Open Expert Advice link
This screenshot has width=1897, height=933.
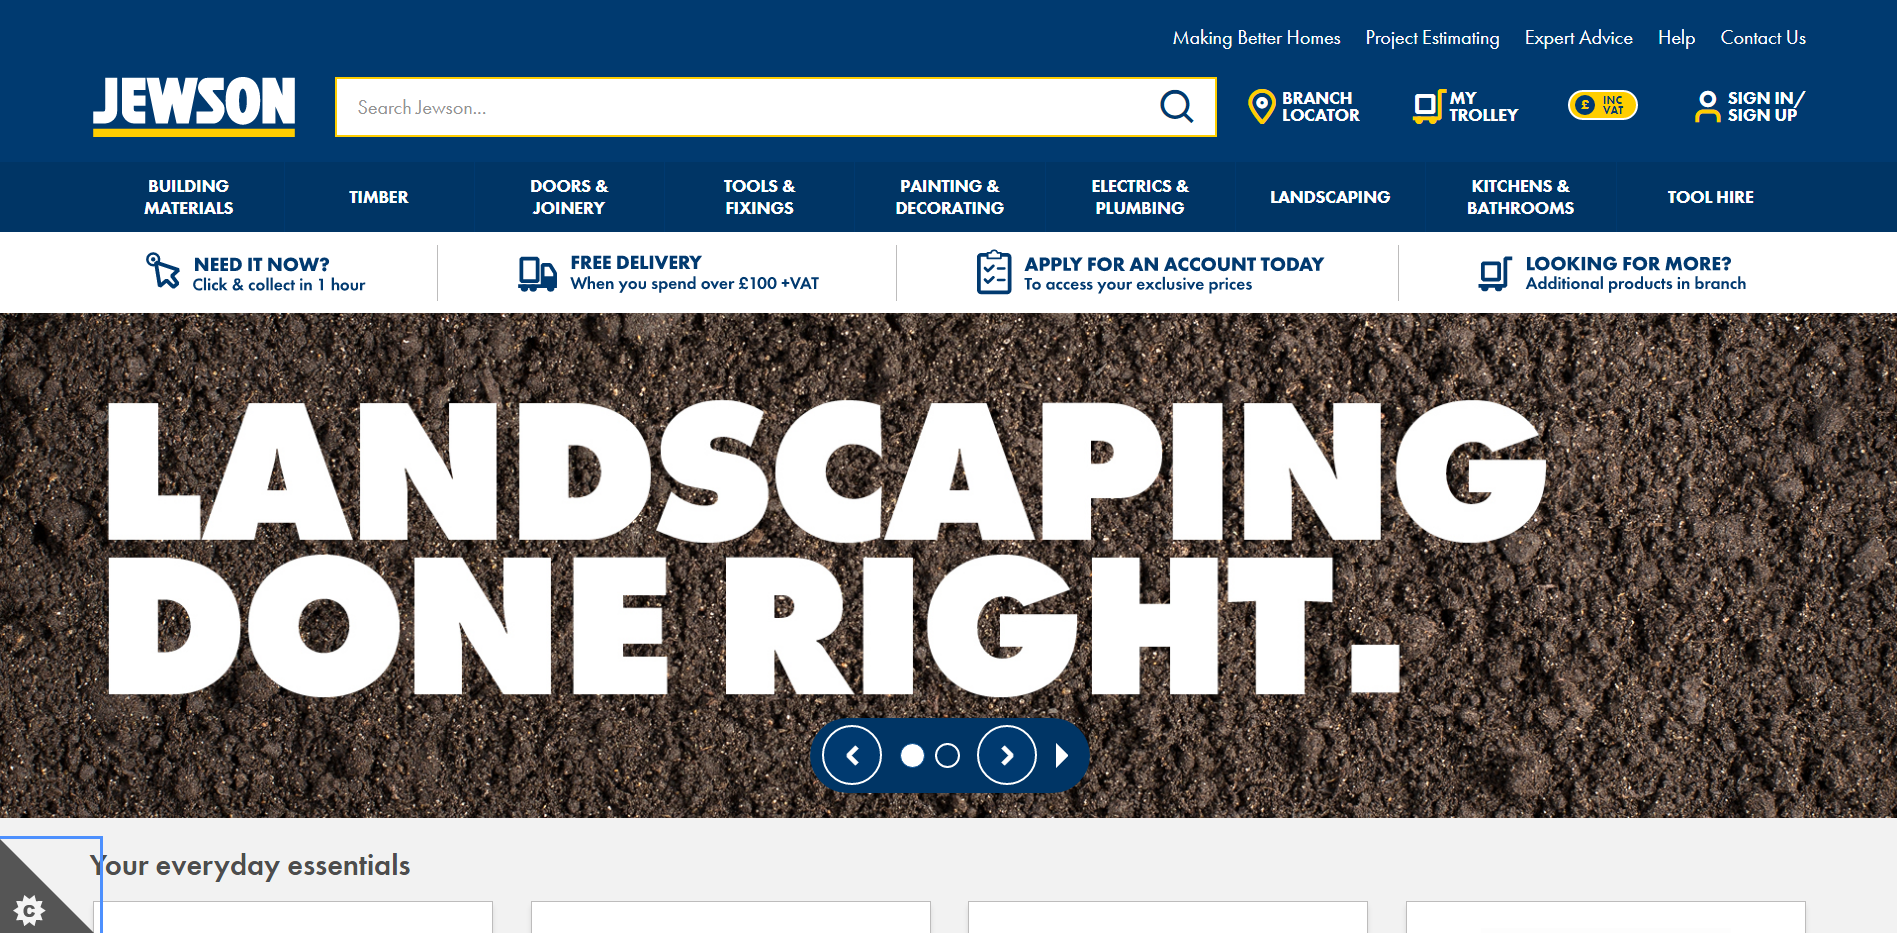point(1578,38)
